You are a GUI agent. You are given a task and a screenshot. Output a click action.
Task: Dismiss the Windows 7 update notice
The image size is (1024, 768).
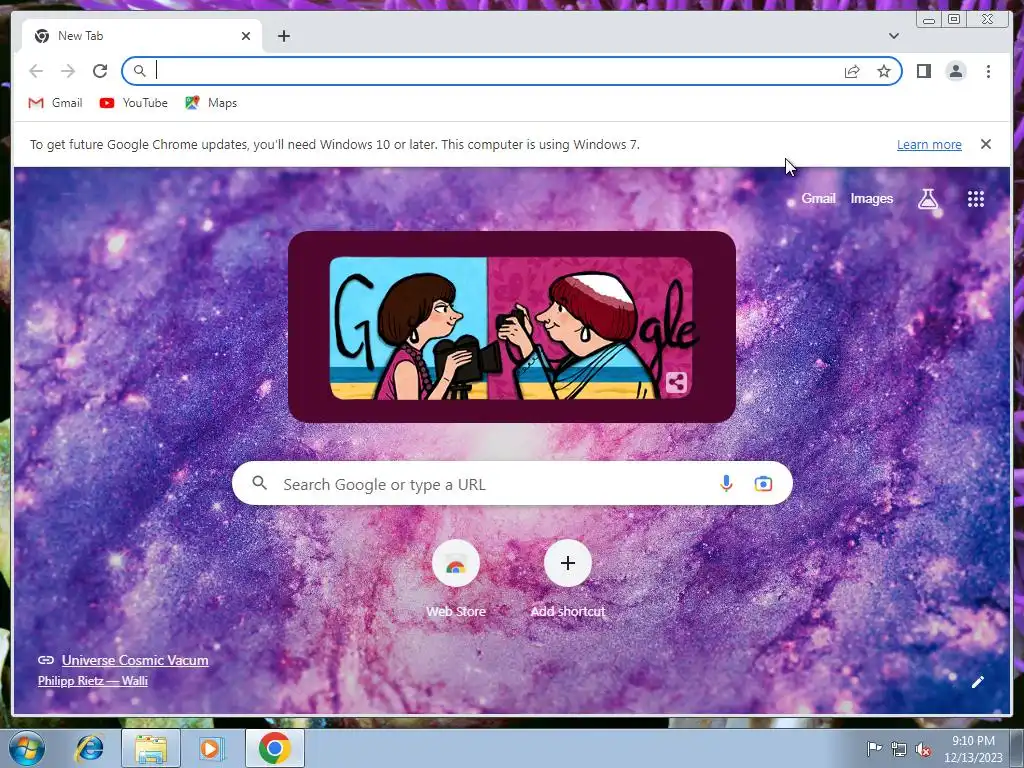(985, 144)
